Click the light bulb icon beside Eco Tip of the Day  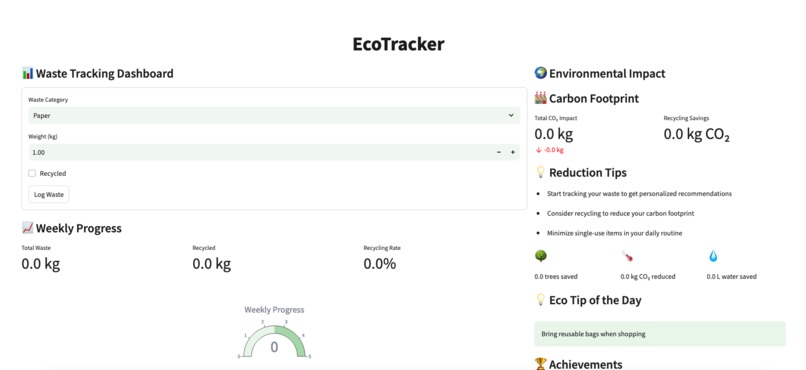click(x=540, y=300)
